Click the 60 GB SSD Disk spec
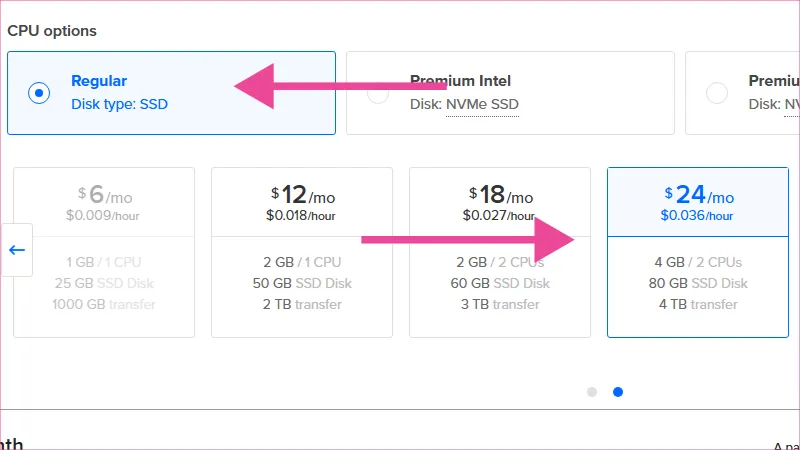 coord(499,284)
